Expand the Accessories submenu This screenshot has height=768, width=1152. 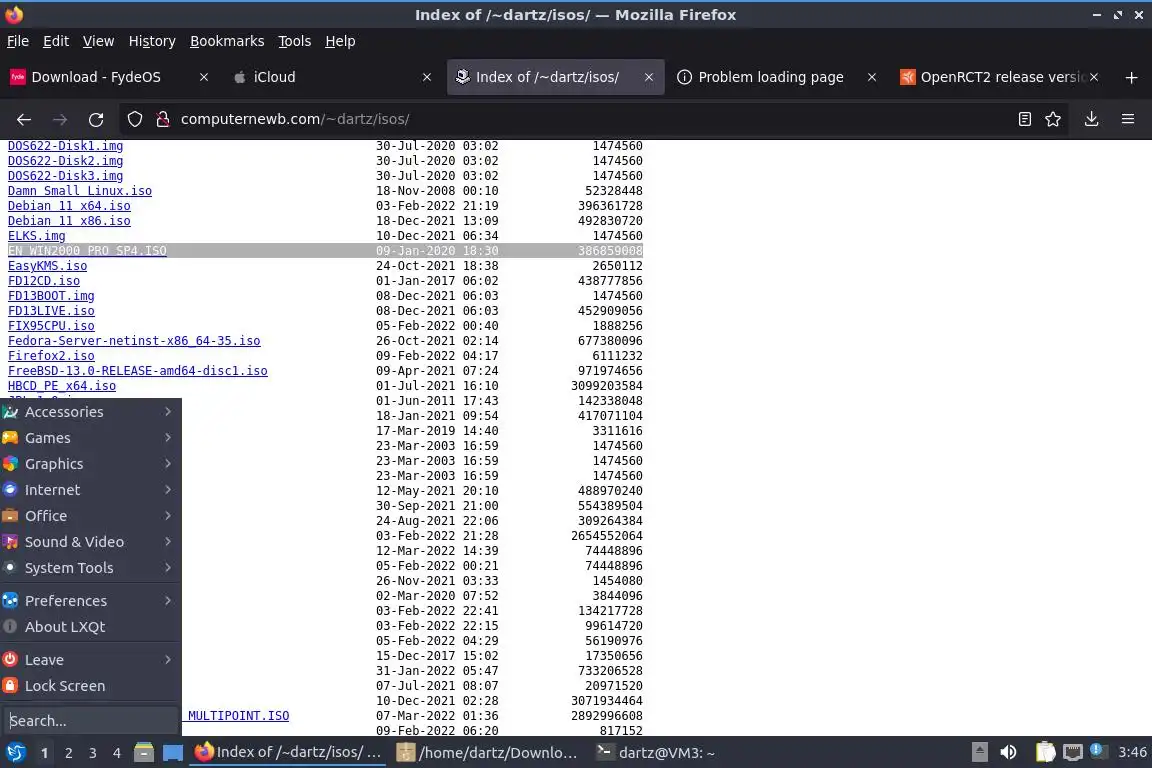coord(90,412)
